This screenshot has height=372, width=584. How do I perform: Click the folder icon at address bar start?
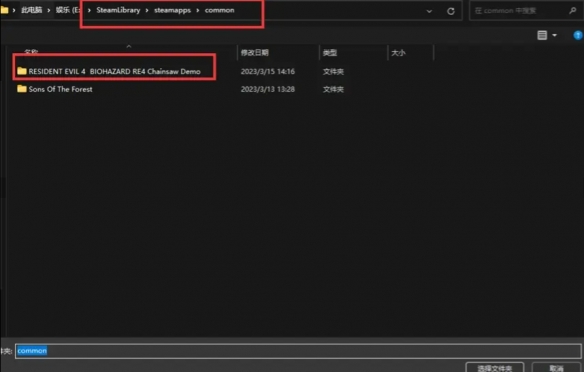click(x=4, y=10)
